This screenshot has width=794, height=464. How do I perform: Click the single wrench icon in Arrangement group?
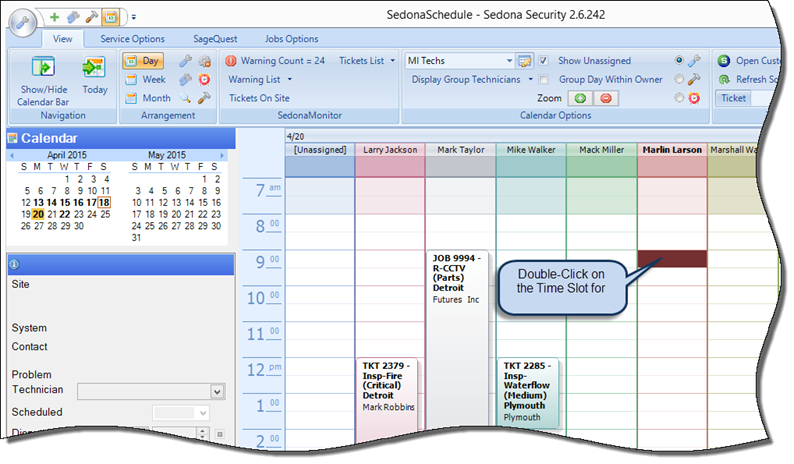click(185, 61)
